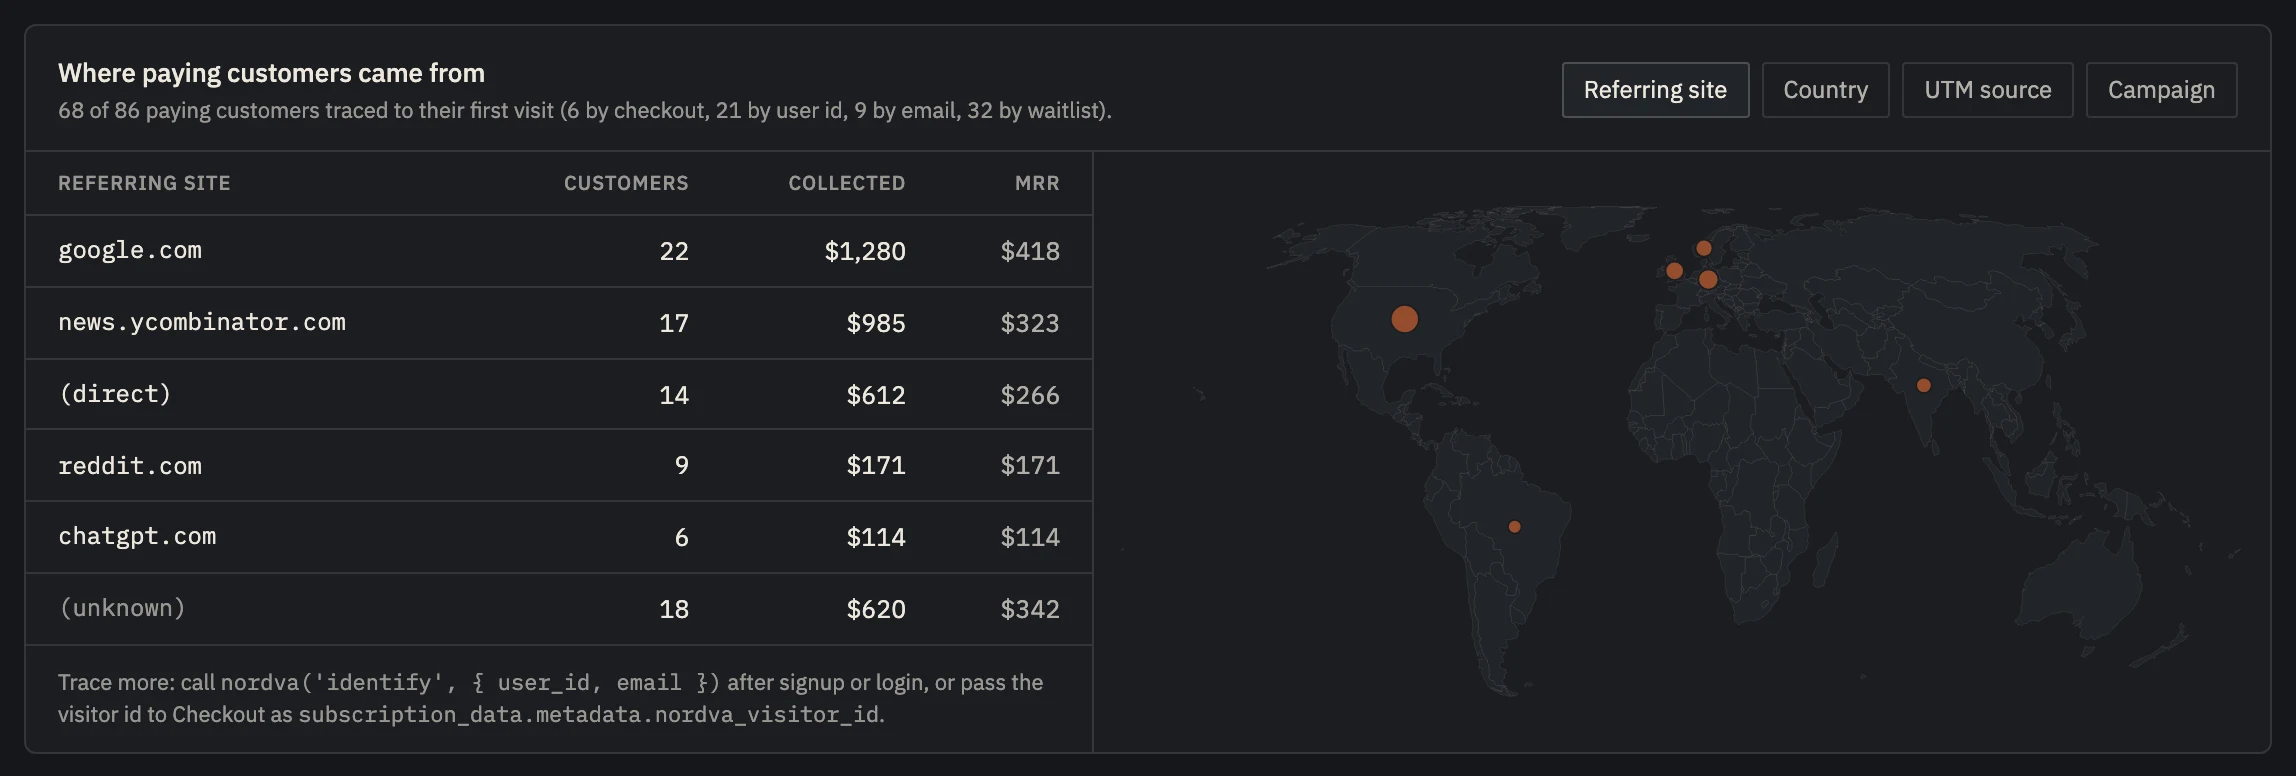
Task: Open the UTM source tab
Action: tap(1987, 90)
